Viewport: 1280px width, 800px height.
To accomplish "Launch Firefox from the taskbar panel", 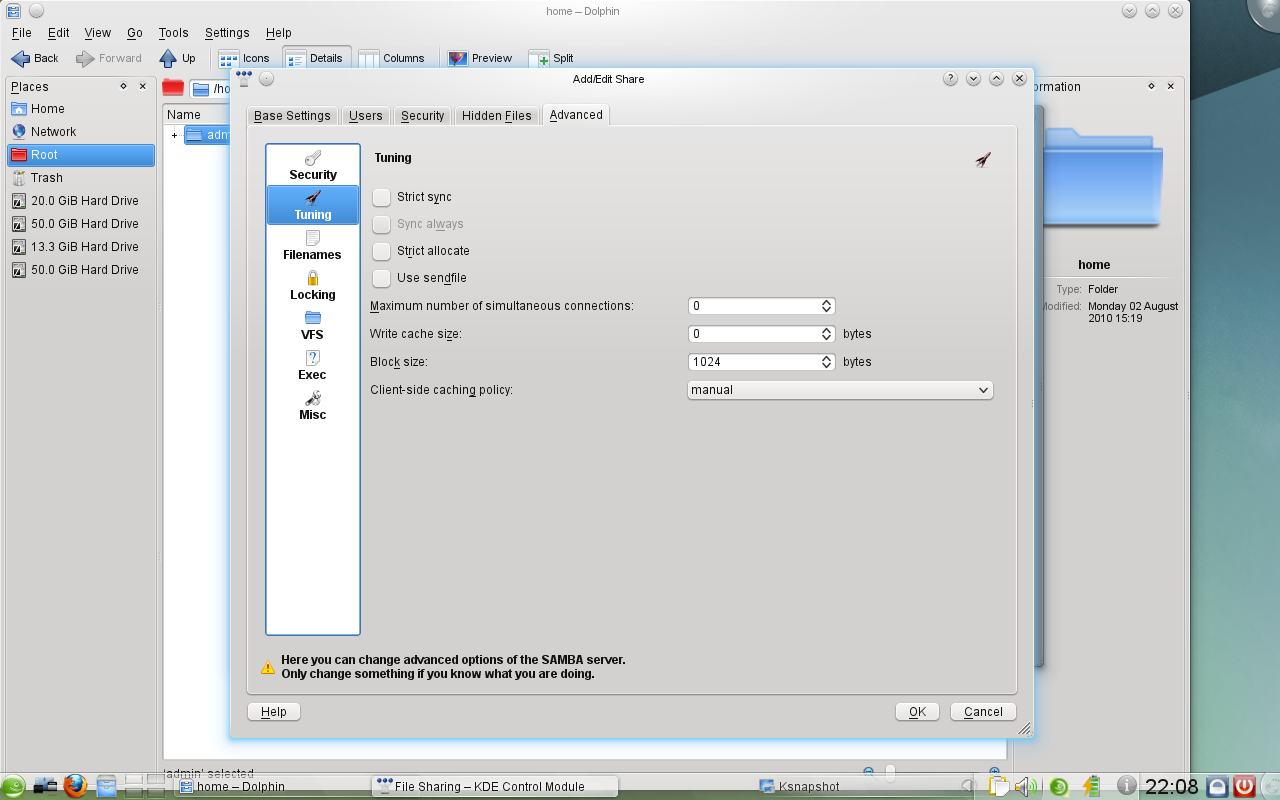I will [75, 785].
